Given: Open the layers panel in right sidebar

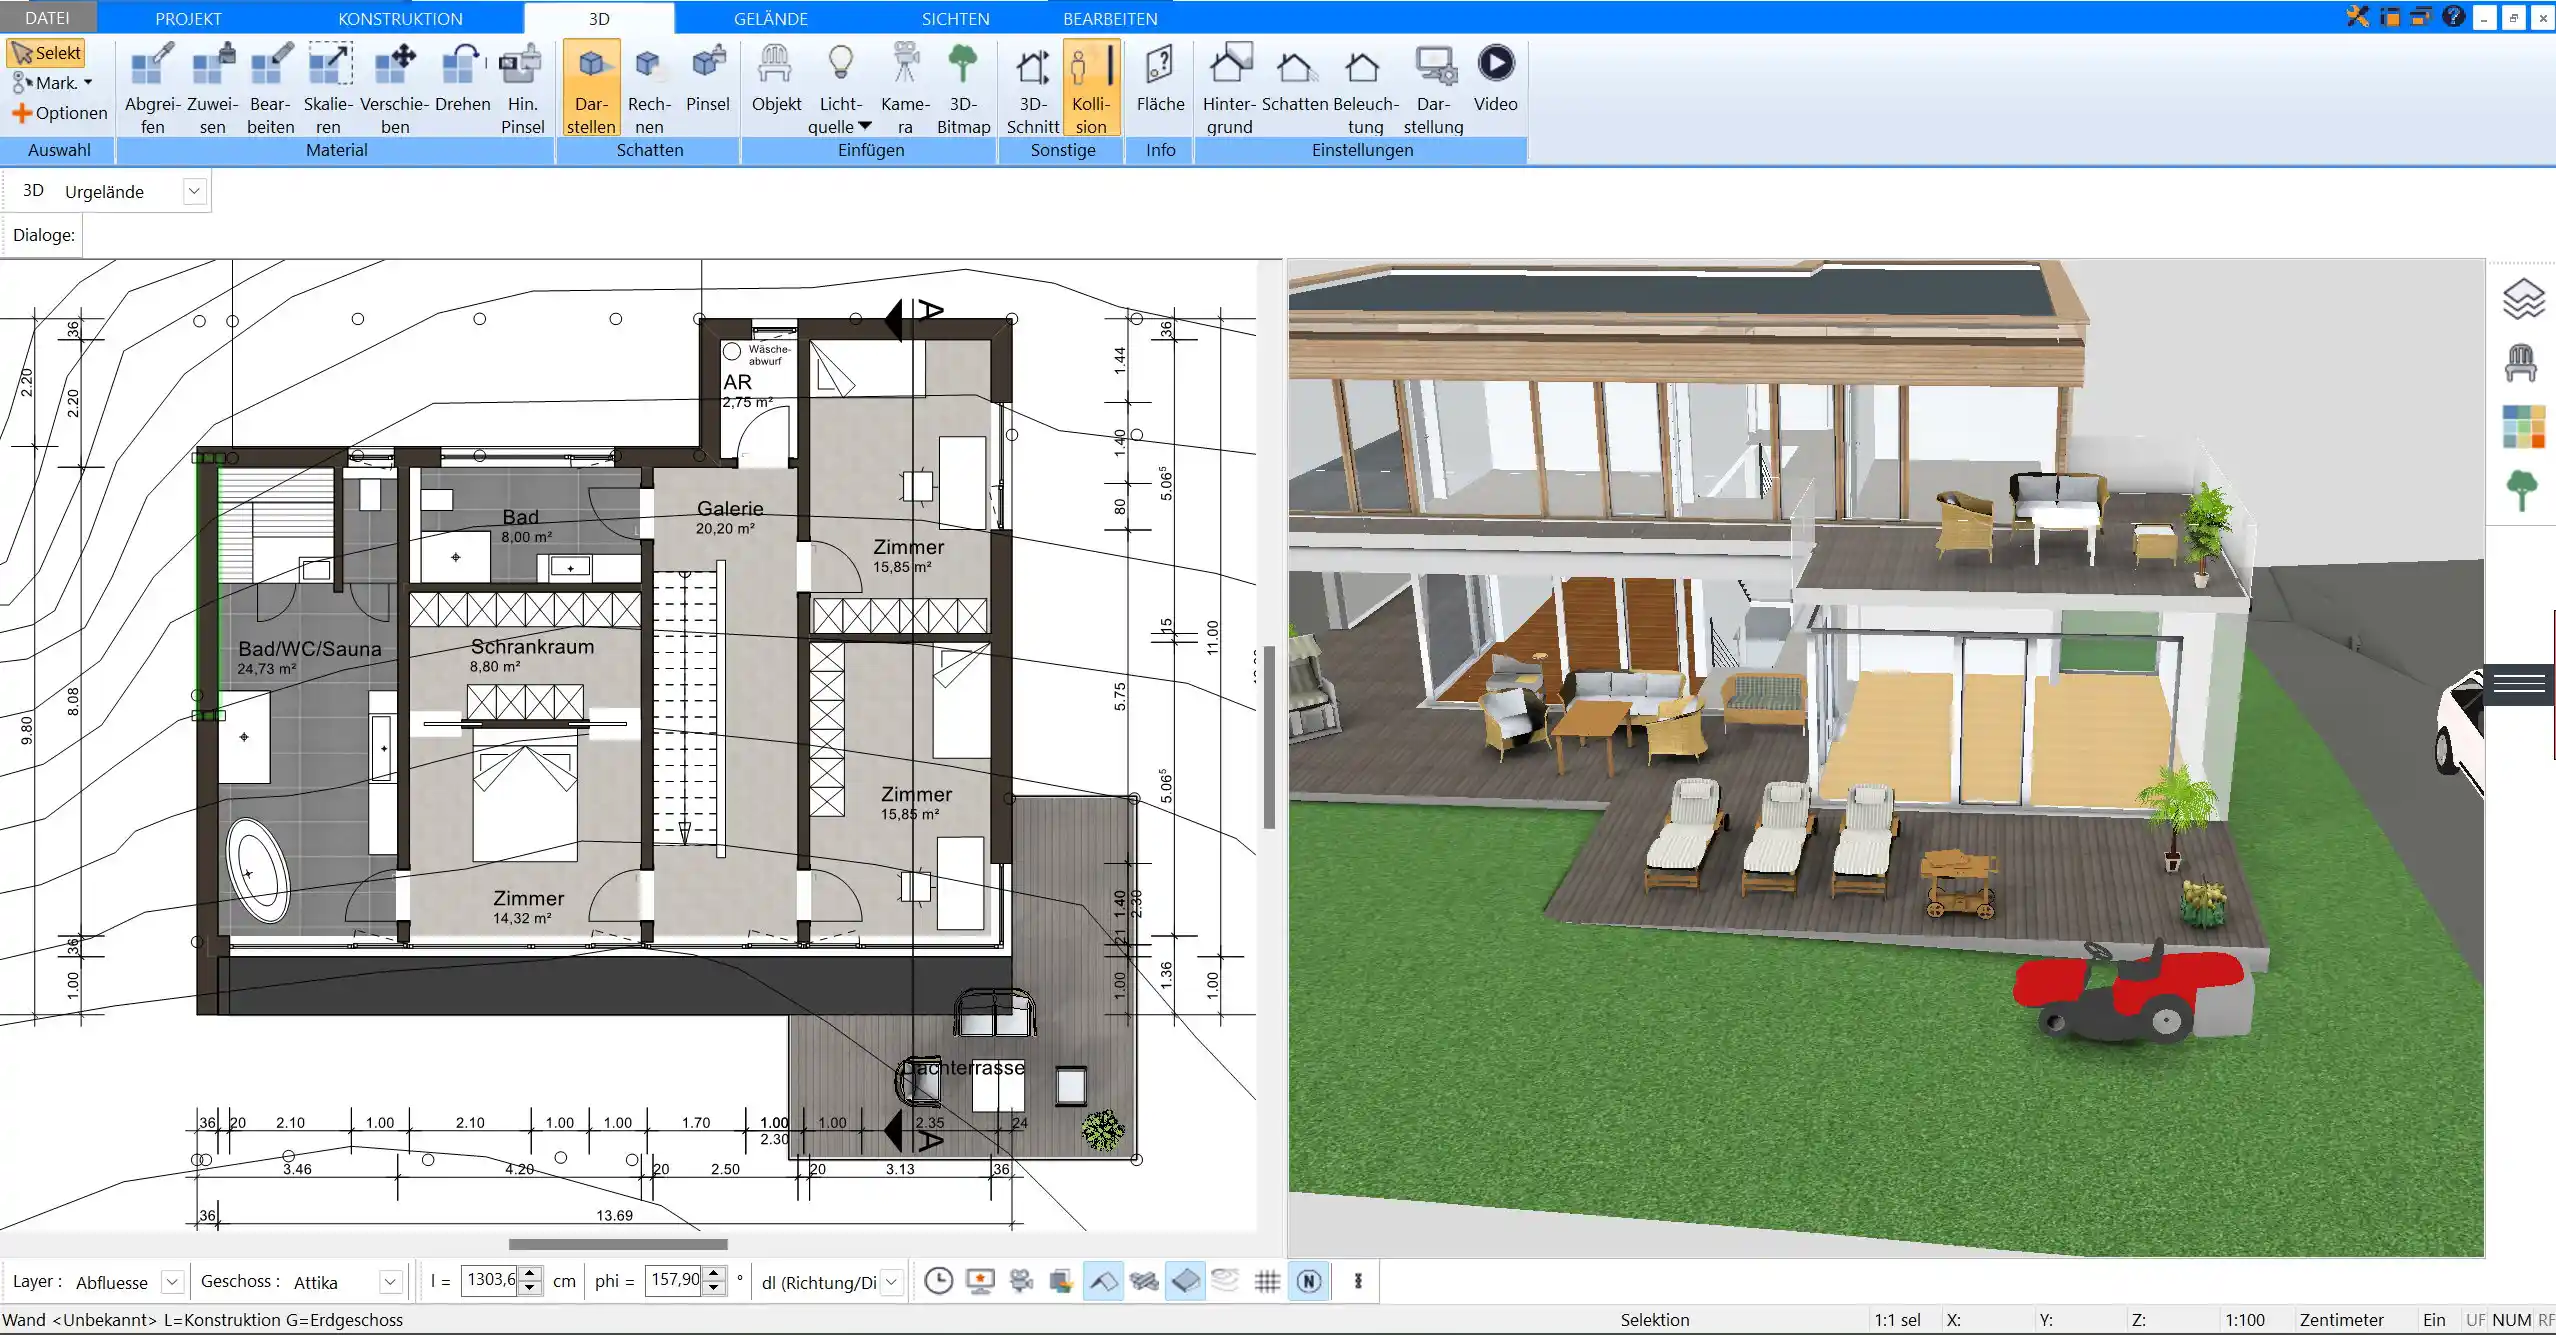Looking at the screenshot, I should coord(2523,299).
